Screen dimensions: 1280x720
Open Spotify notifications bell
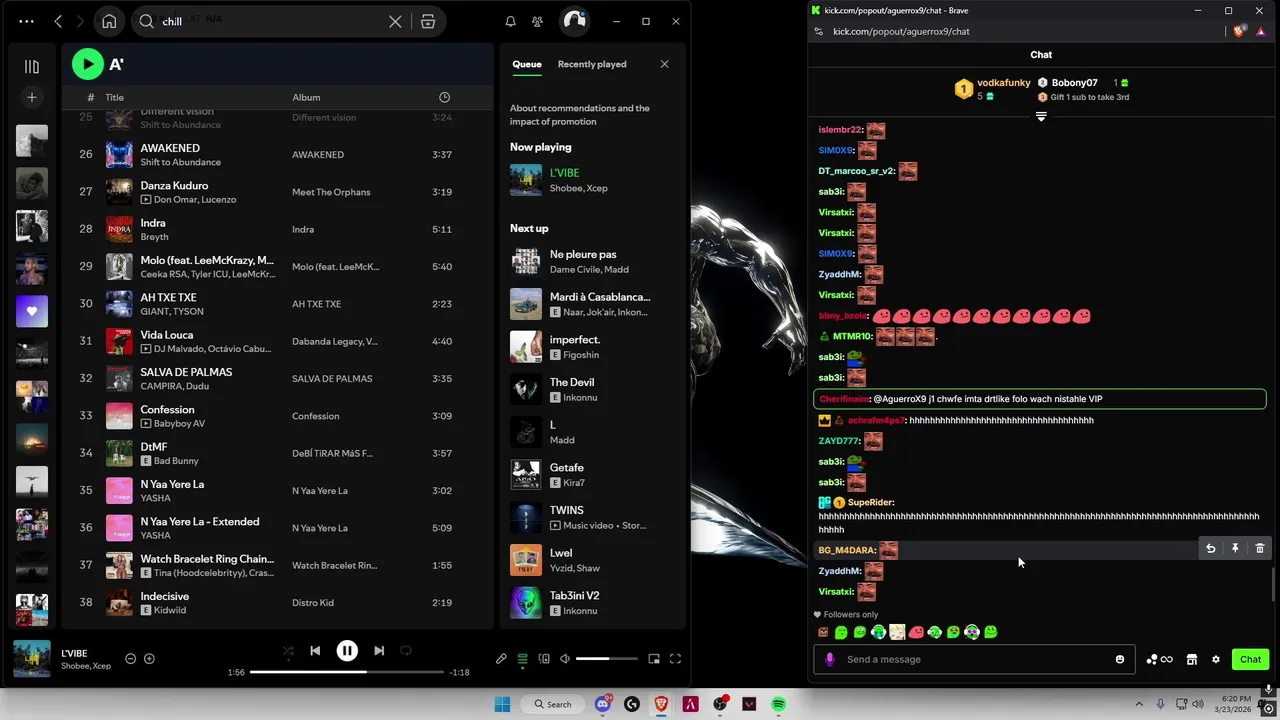[x=510, y=21]
